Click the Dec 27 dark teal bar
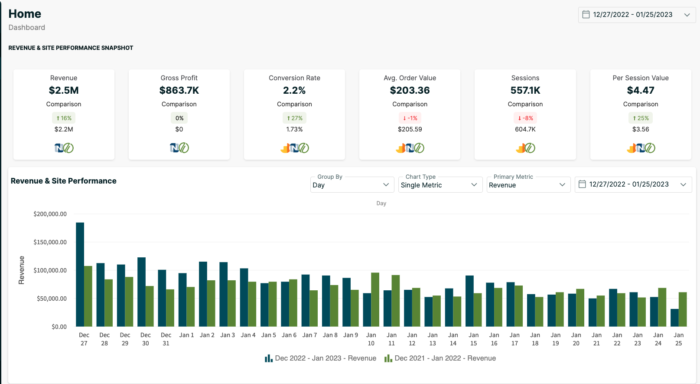 tap(80, 274)
